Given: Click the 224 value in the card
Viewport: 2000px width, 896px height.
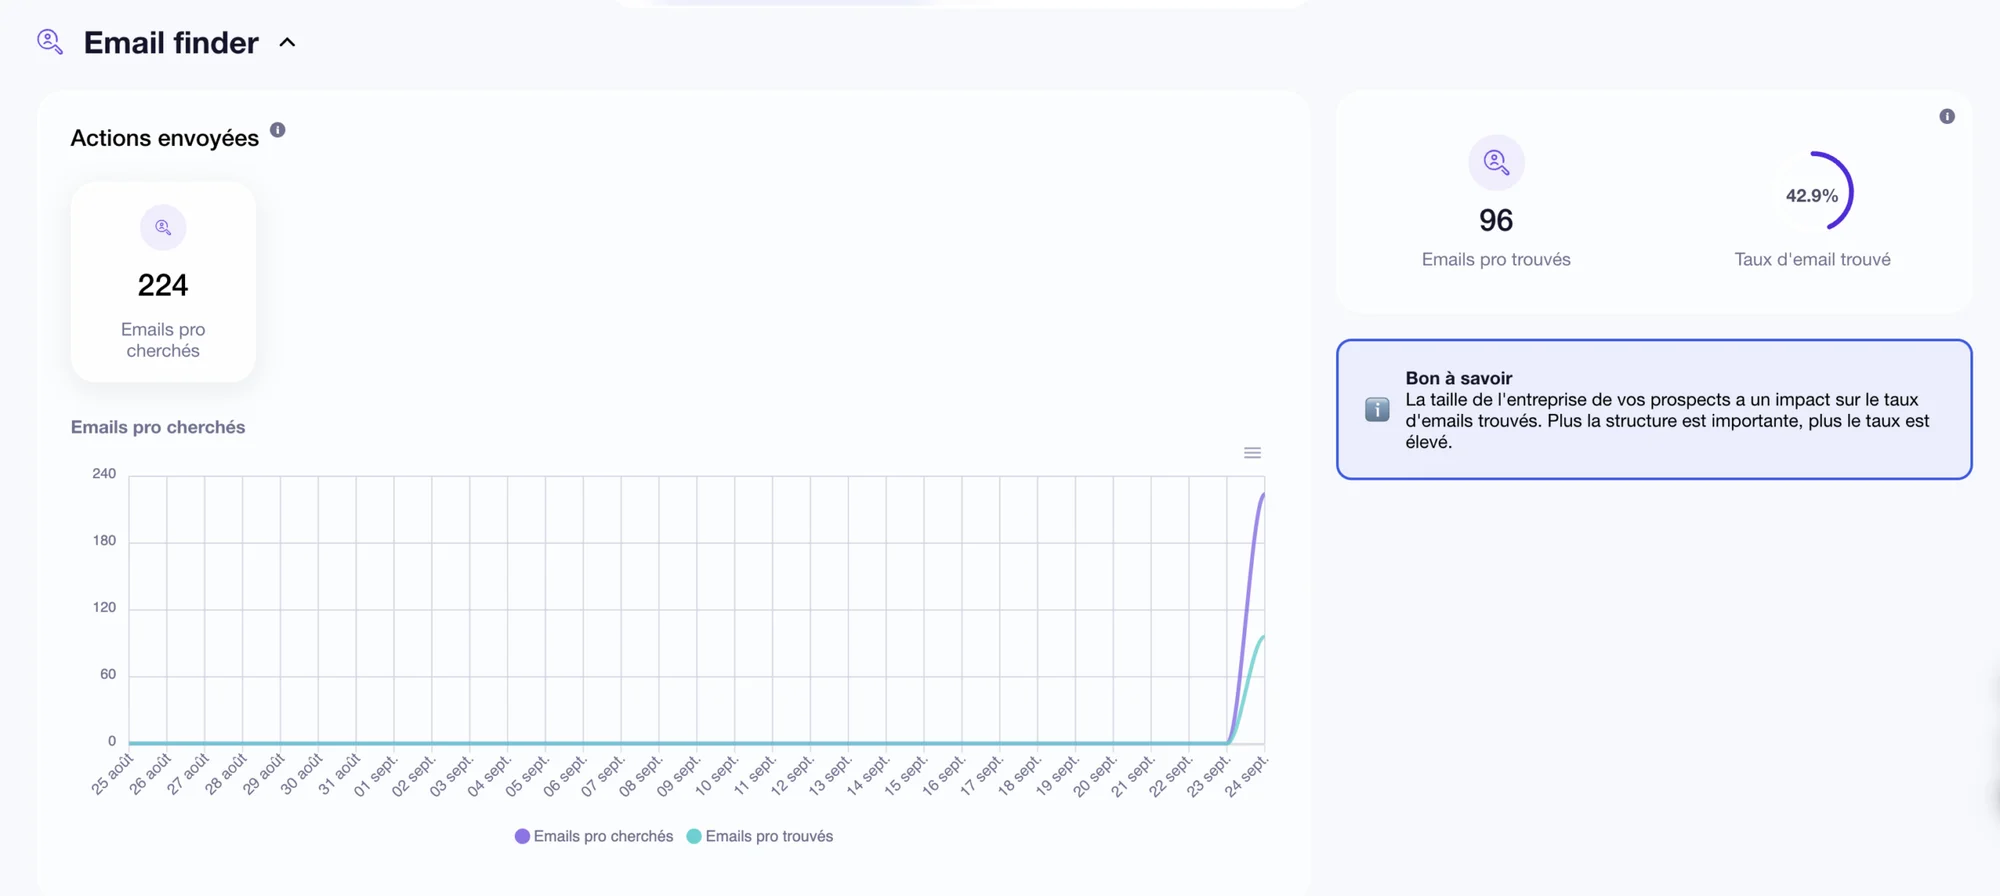Looking at the screenshot, I should point(163,285).
